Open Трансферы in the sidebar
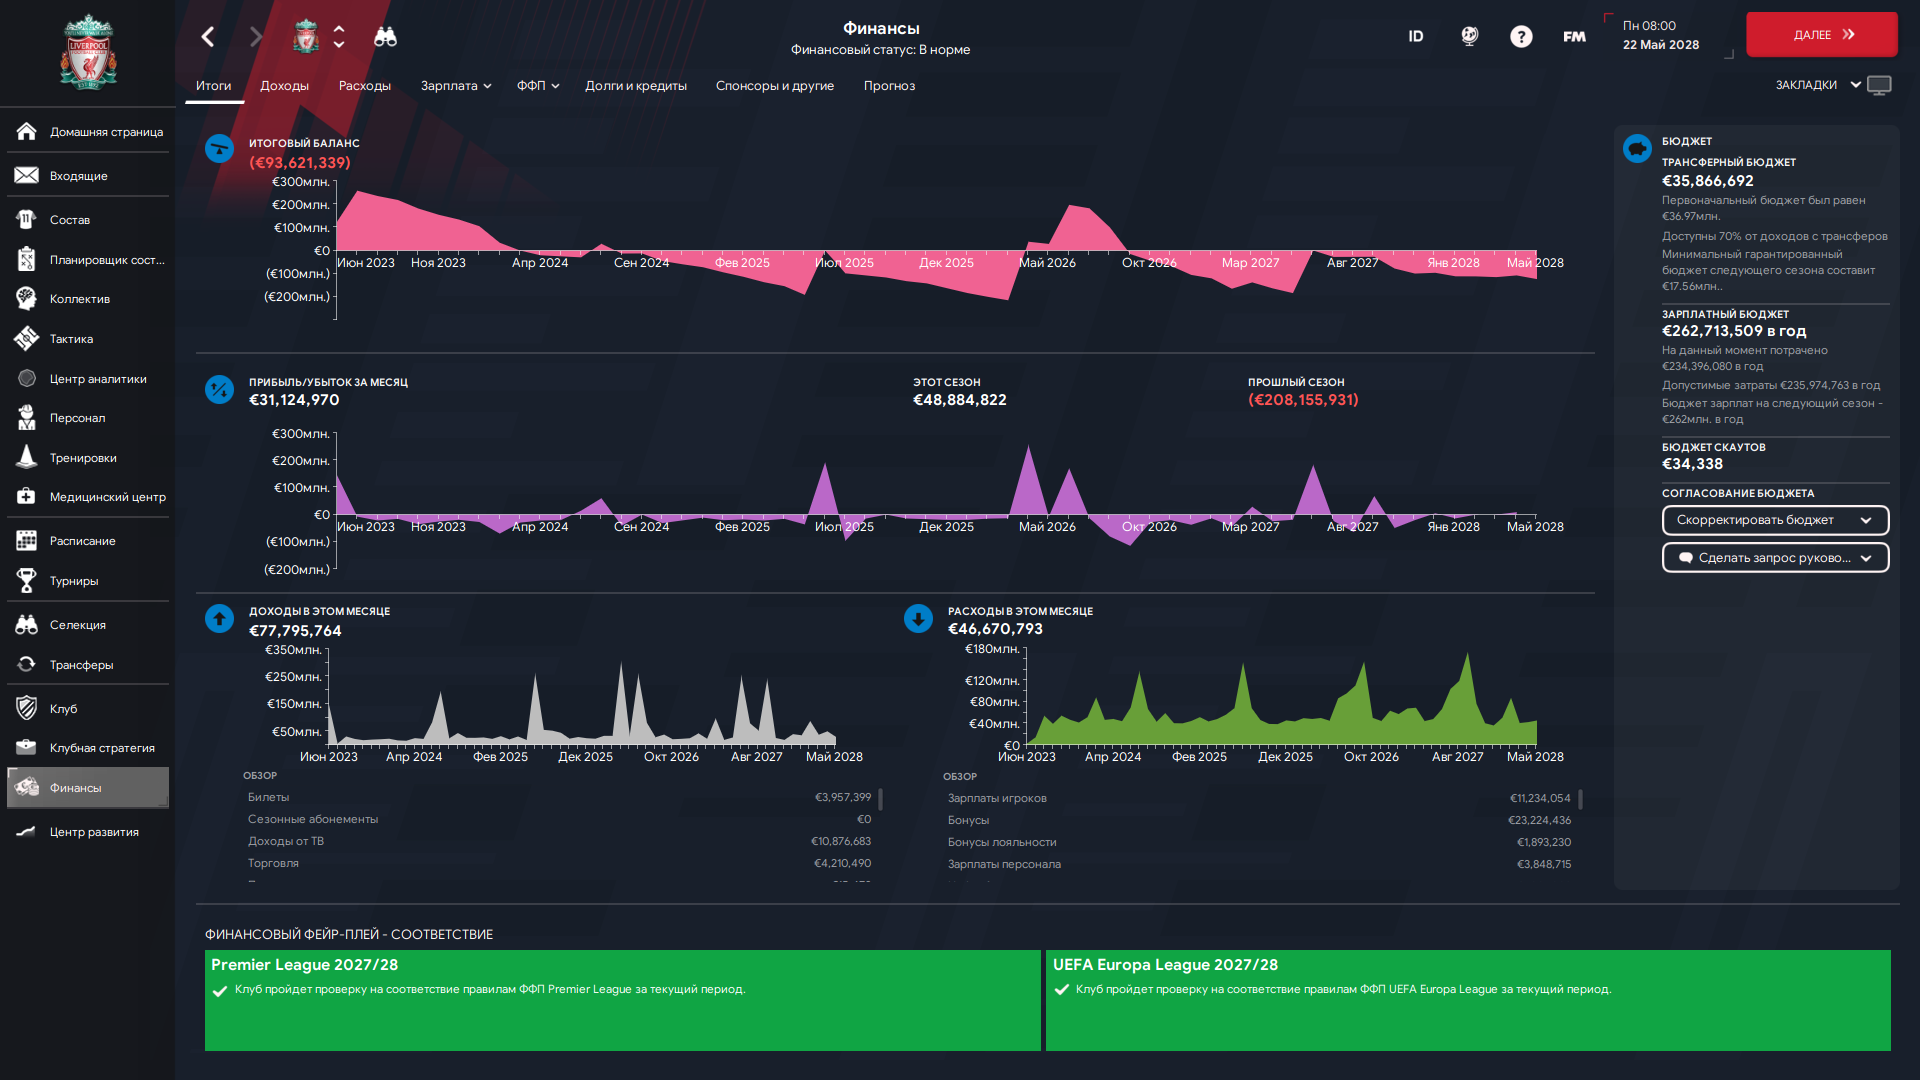Viewport: 1920px width, 1080px height. click(x=81, y=665)
